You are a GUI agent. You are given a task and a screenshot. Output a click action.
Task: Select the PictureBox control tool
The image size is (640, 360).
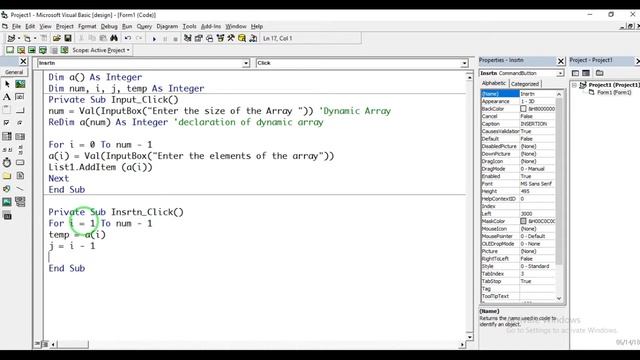click(20, 84)
